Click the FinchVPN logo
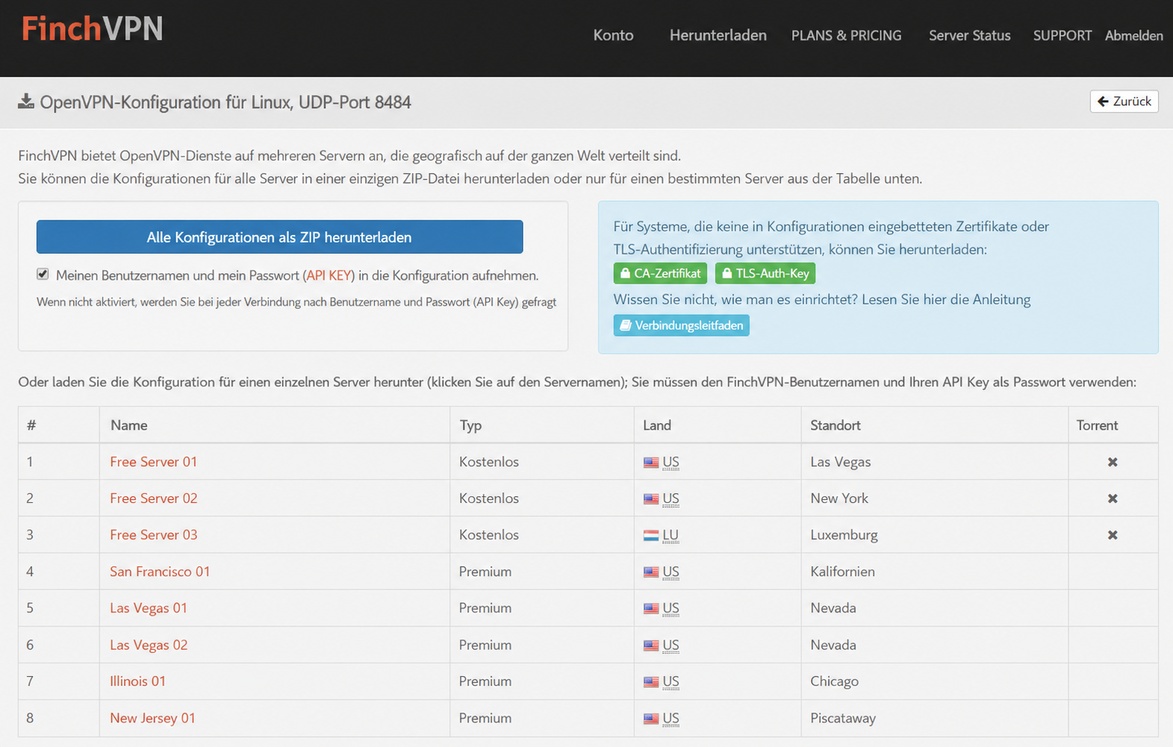 [x=92, y=28]
